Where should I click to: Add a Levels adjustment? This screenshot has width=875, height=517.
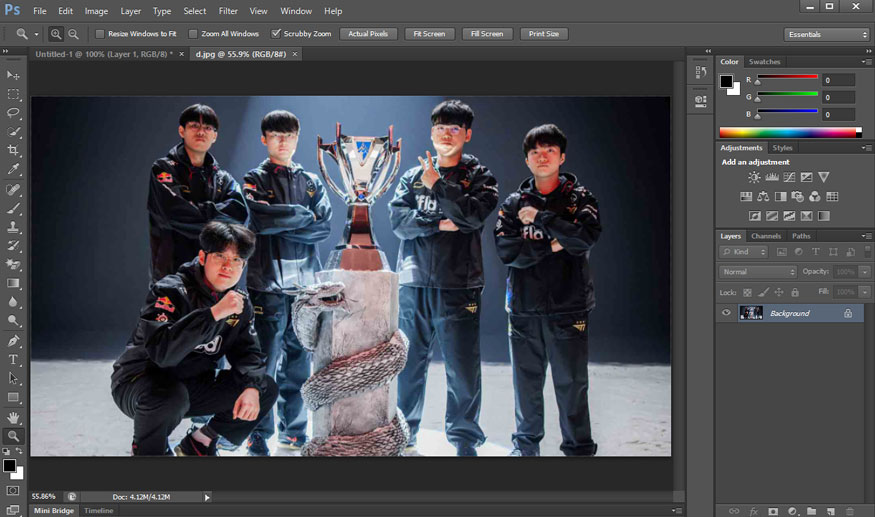click(772, 178)
